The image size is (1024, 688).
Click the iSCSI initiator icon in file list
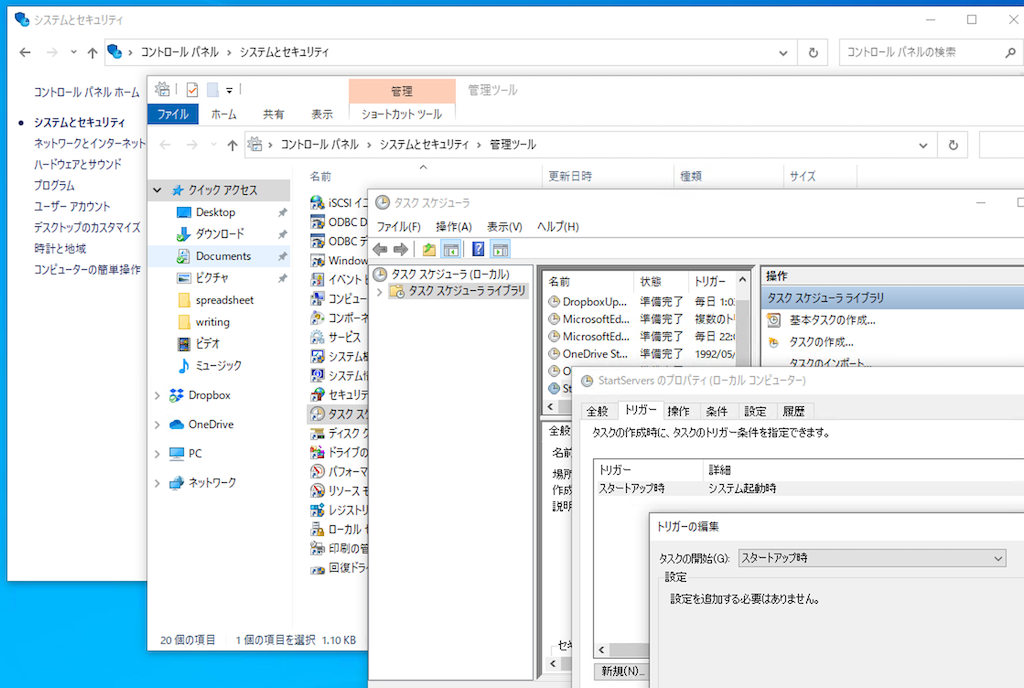pos(317,203)
